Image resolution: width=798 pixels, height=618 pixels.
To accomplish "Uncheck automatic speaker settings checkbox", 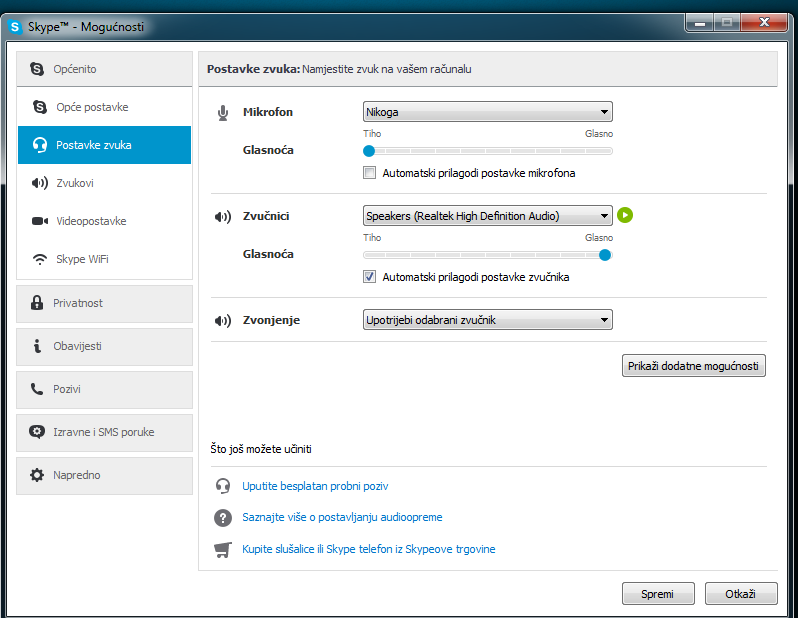I will 370,277.
